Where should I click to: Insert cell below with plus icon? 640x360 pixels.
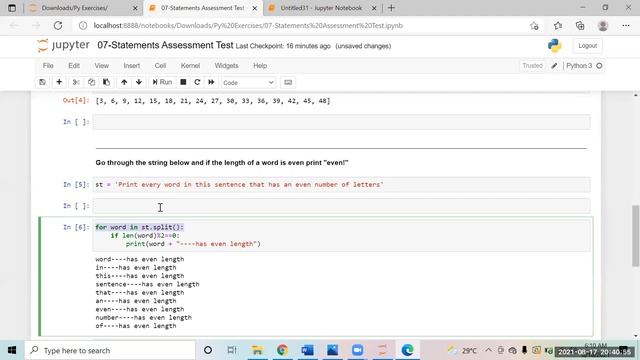click(x=59, y=82)
